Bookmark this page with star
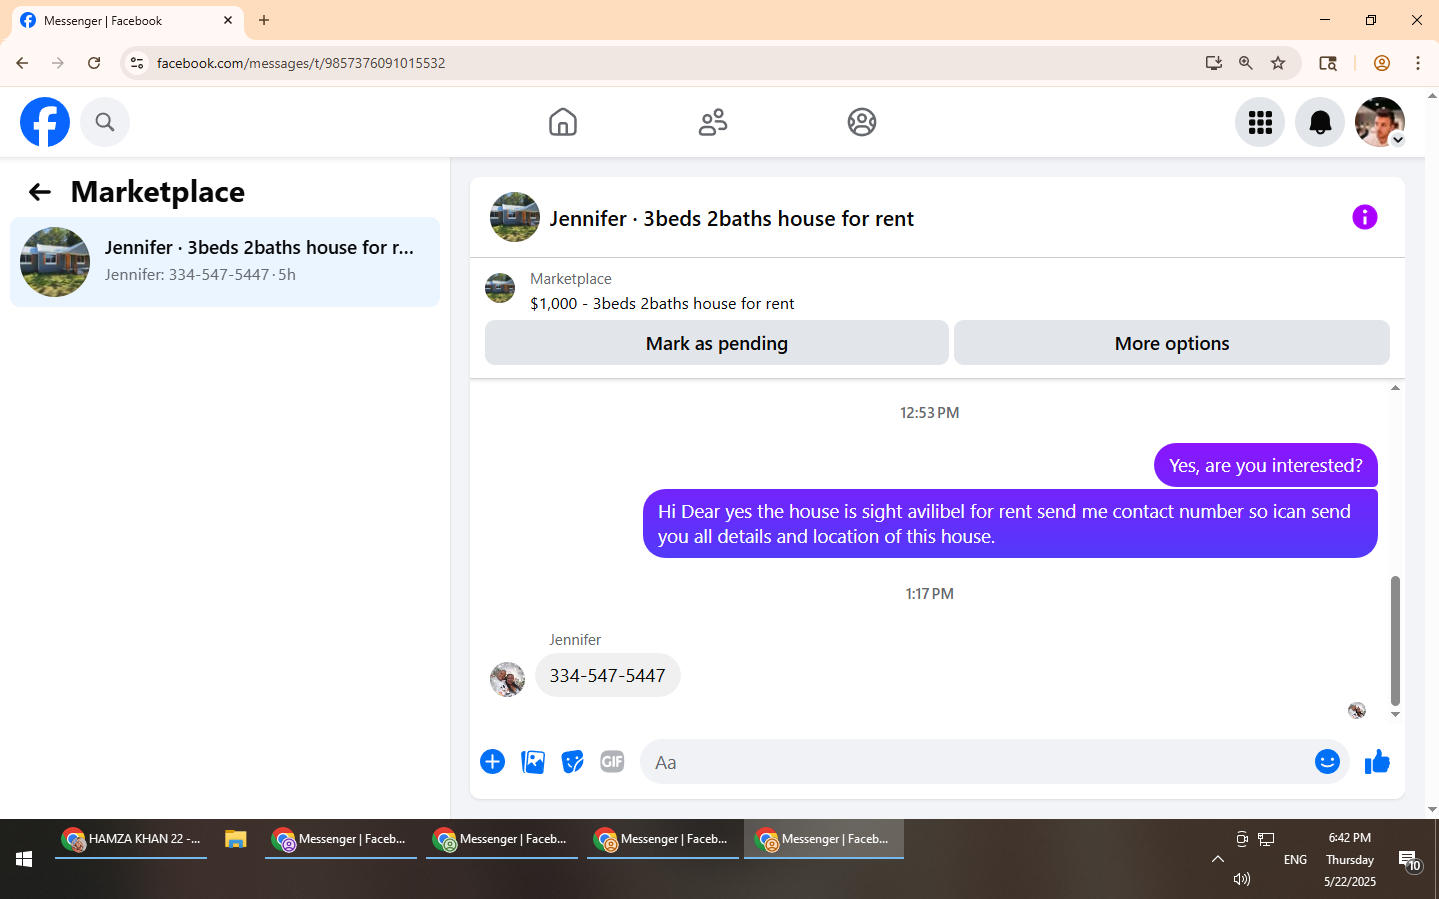The width and height of the screenshot is (1439, 899). pos(1278,63)
